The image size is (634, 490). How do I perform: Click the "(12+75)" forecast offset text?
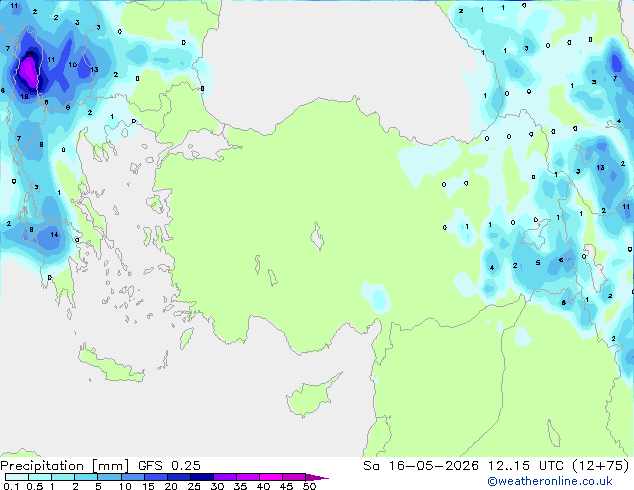click(601, 466)
